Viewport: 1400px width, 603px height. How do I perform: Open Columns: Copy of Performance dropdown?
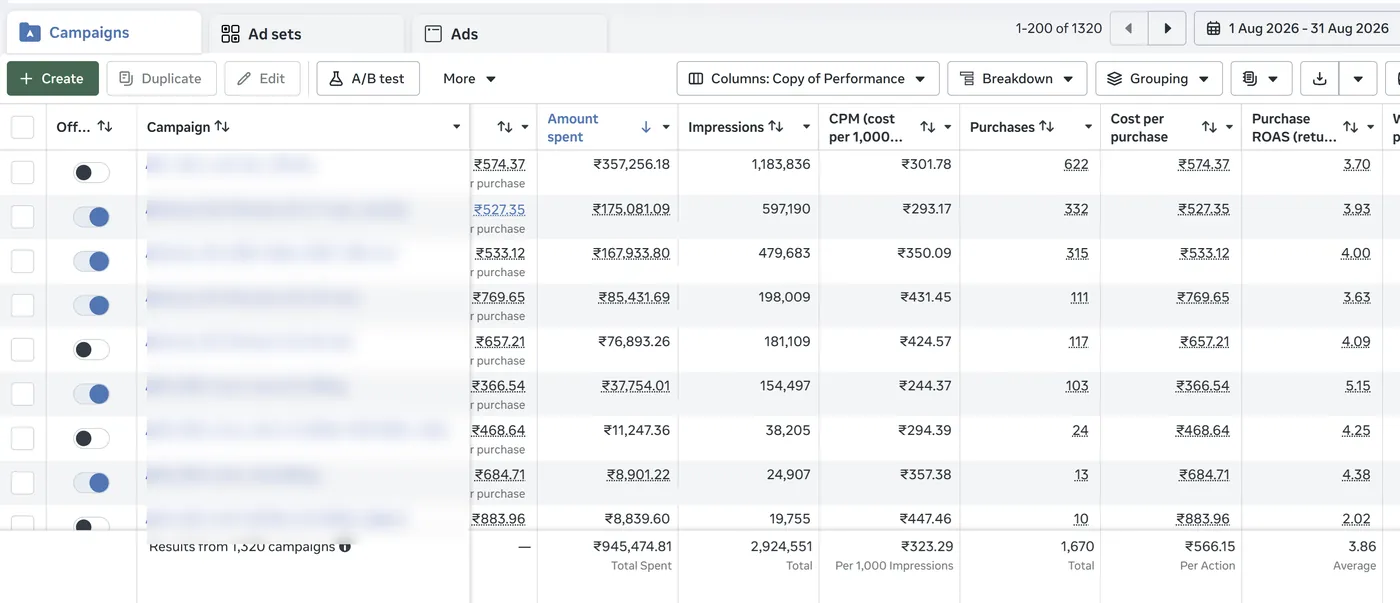click(x=808, y=79)
